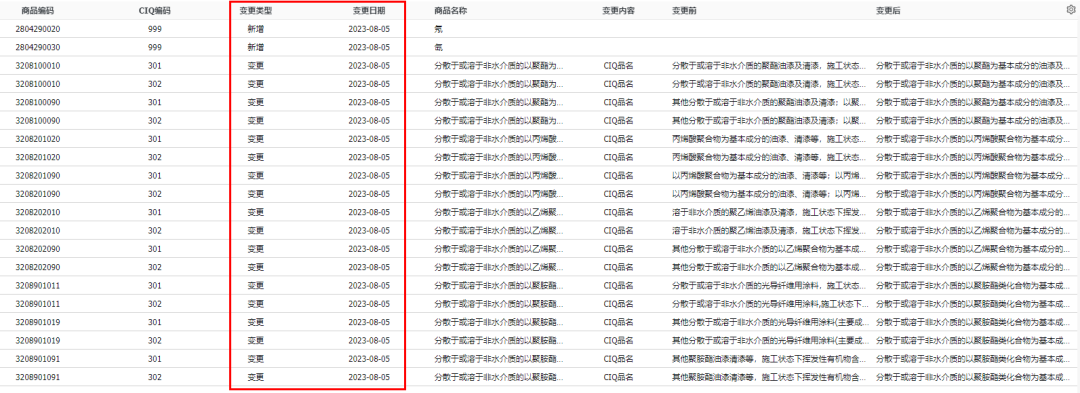This screenshot has height=393, width=1080.
Task: Click the CIQ编码 column header
Action: click(154, 11)
